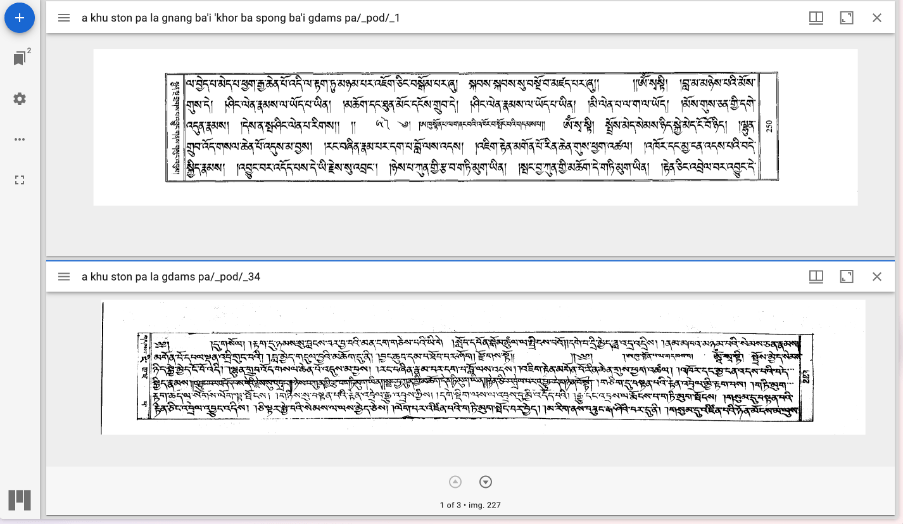Go to the next image in lower window
This screenshot has height=524, width=904.
[x=486, y=482]
